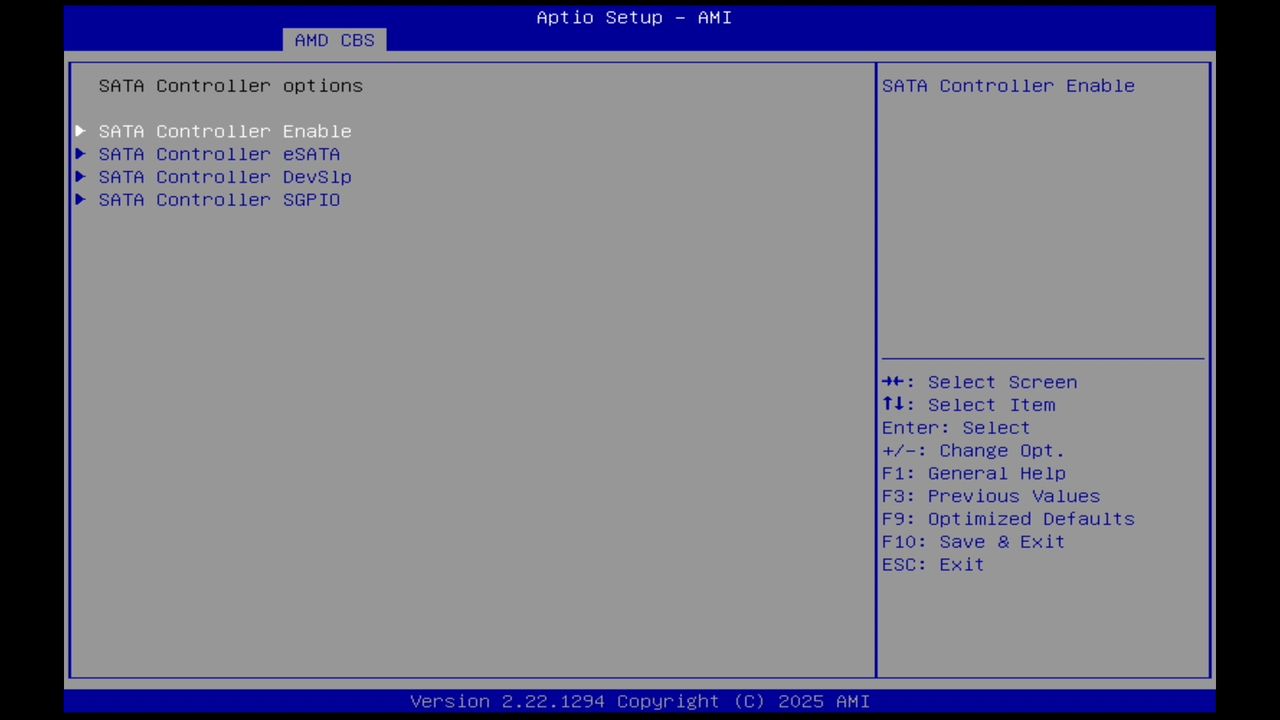Viewport: 1280px width, 720px height.
Task: Open SATA Controller eSATA settings
Action: click(219, 154)
